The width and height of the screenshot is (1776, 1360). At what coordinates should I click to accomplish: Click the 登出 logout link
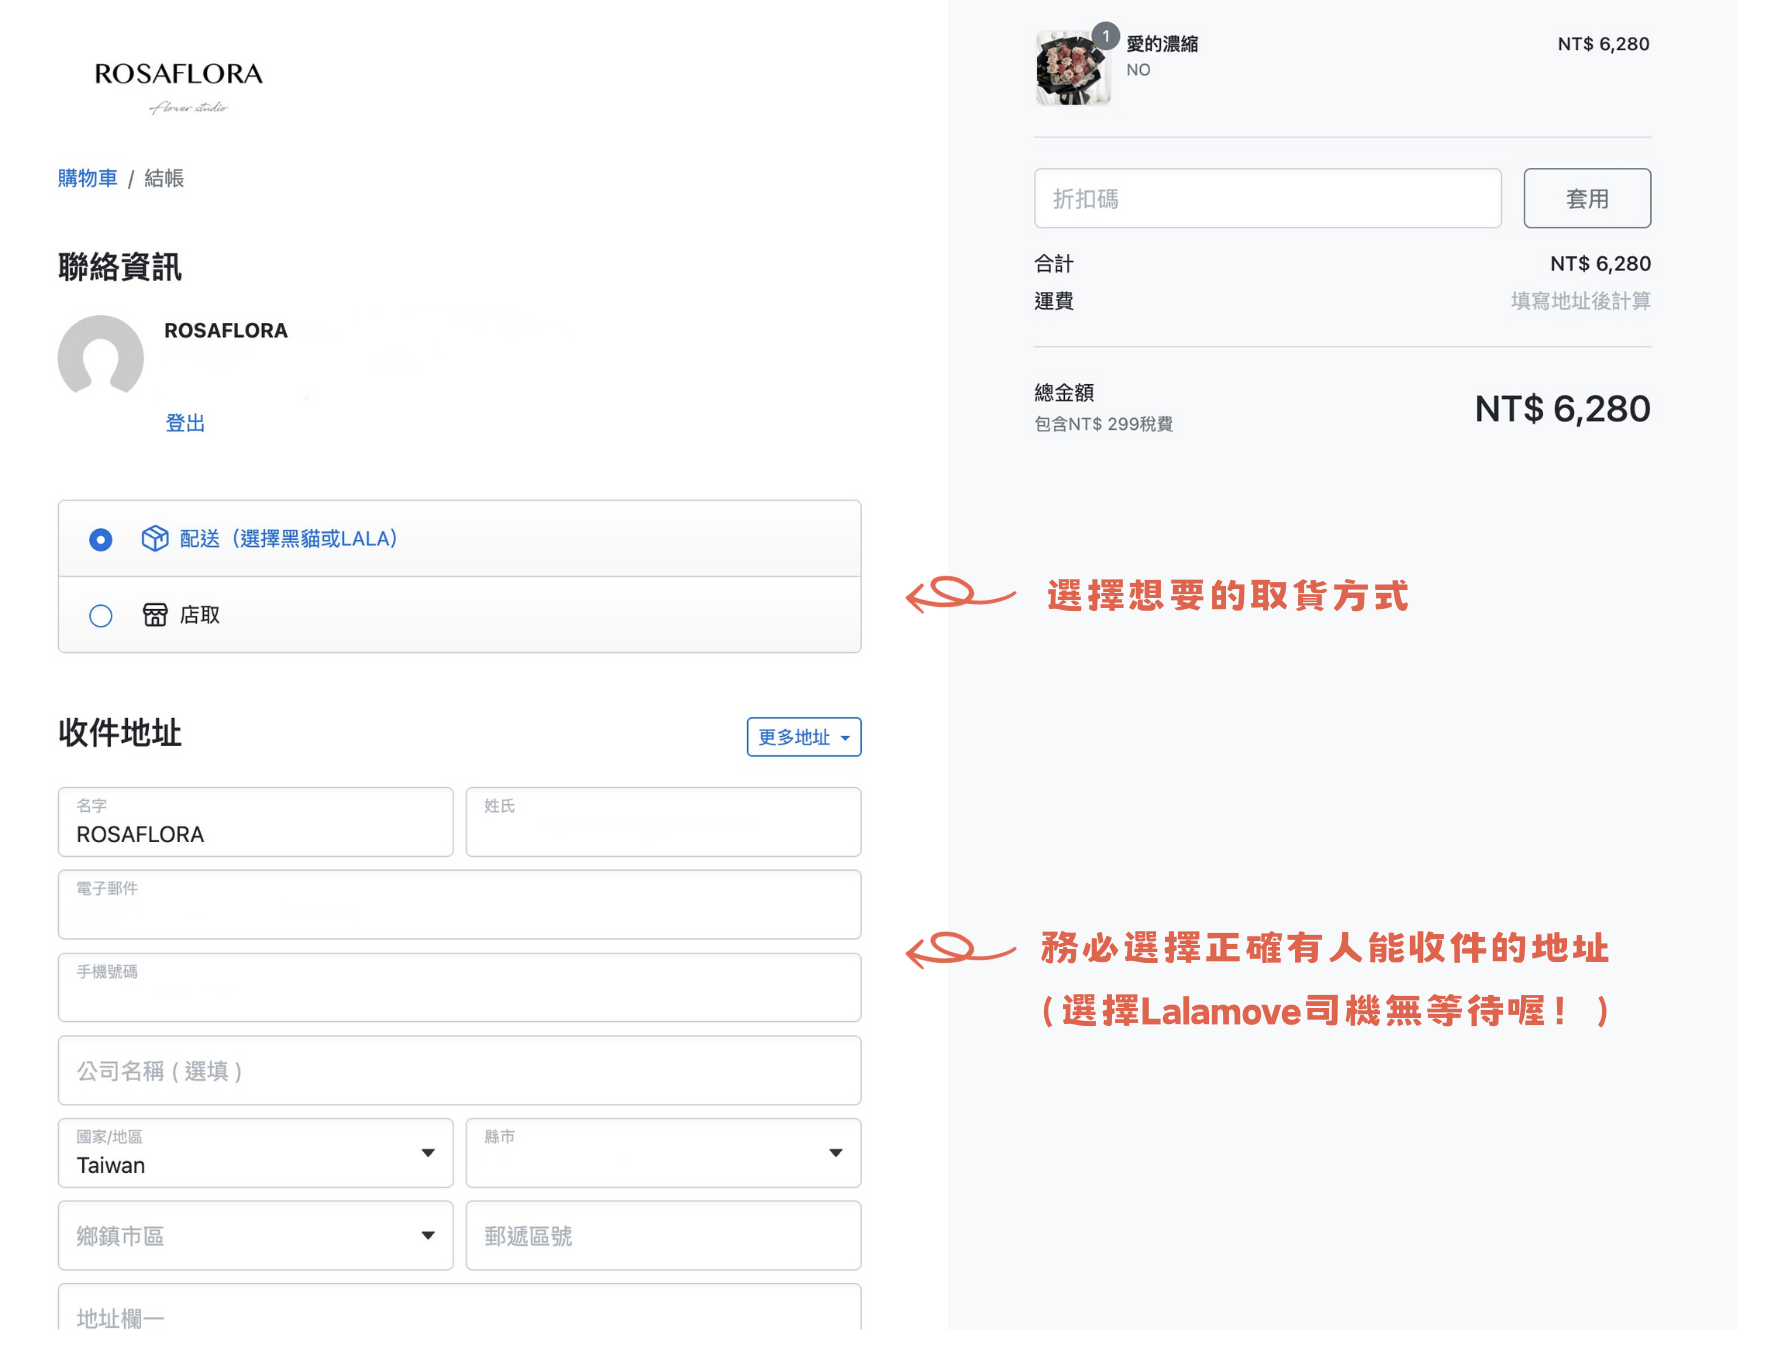[185, 423]
